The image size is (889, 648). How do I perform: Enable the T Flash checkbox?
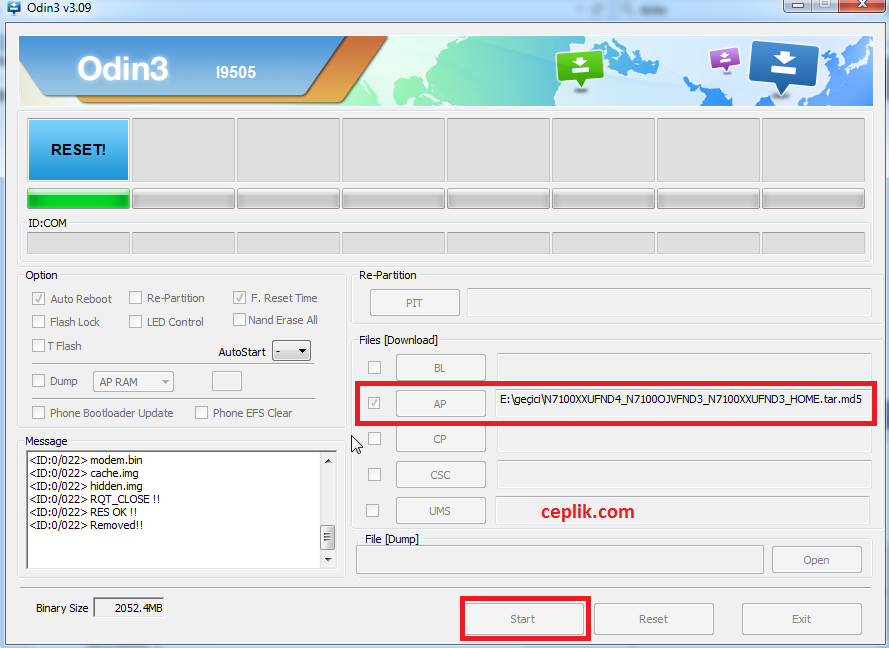click(x=39, y=345)
